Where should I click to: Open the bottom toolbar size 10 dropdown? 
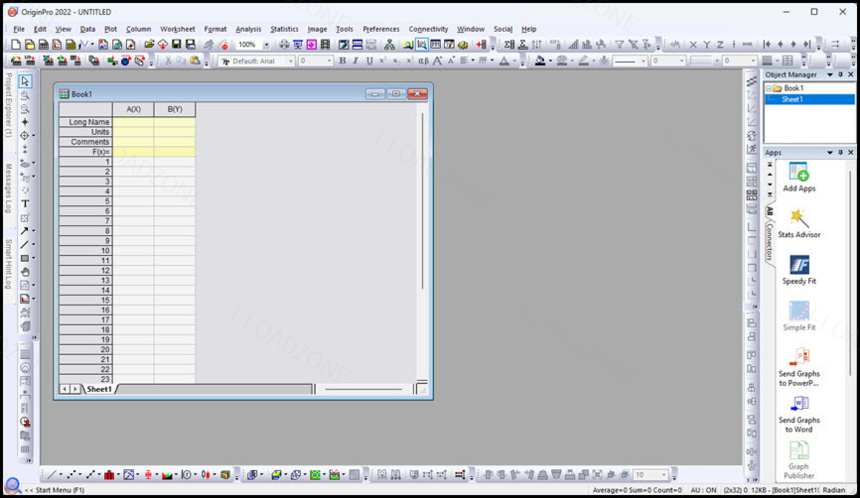[664, 474]
